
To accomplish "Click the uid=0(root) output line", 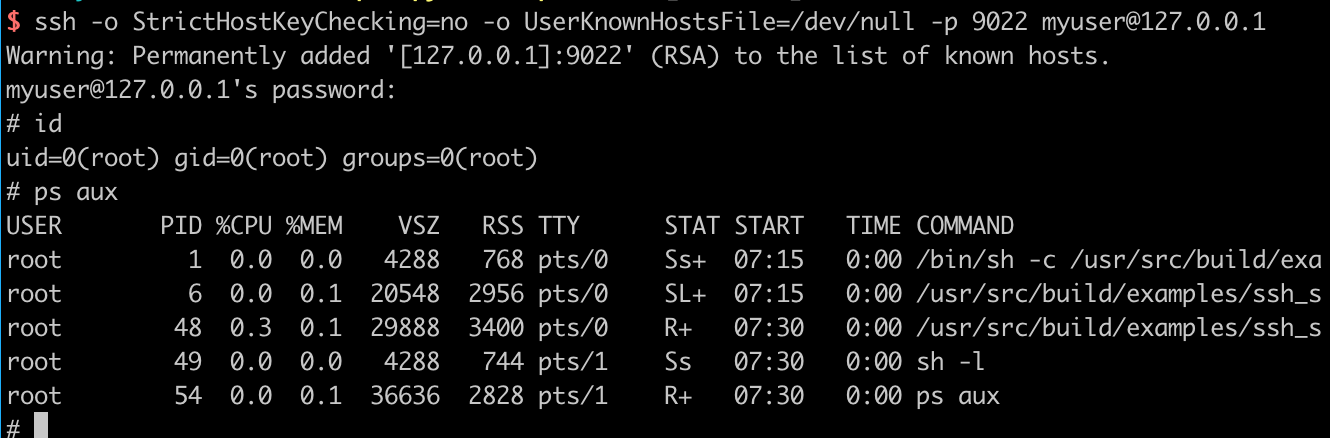I will (272, 158).
